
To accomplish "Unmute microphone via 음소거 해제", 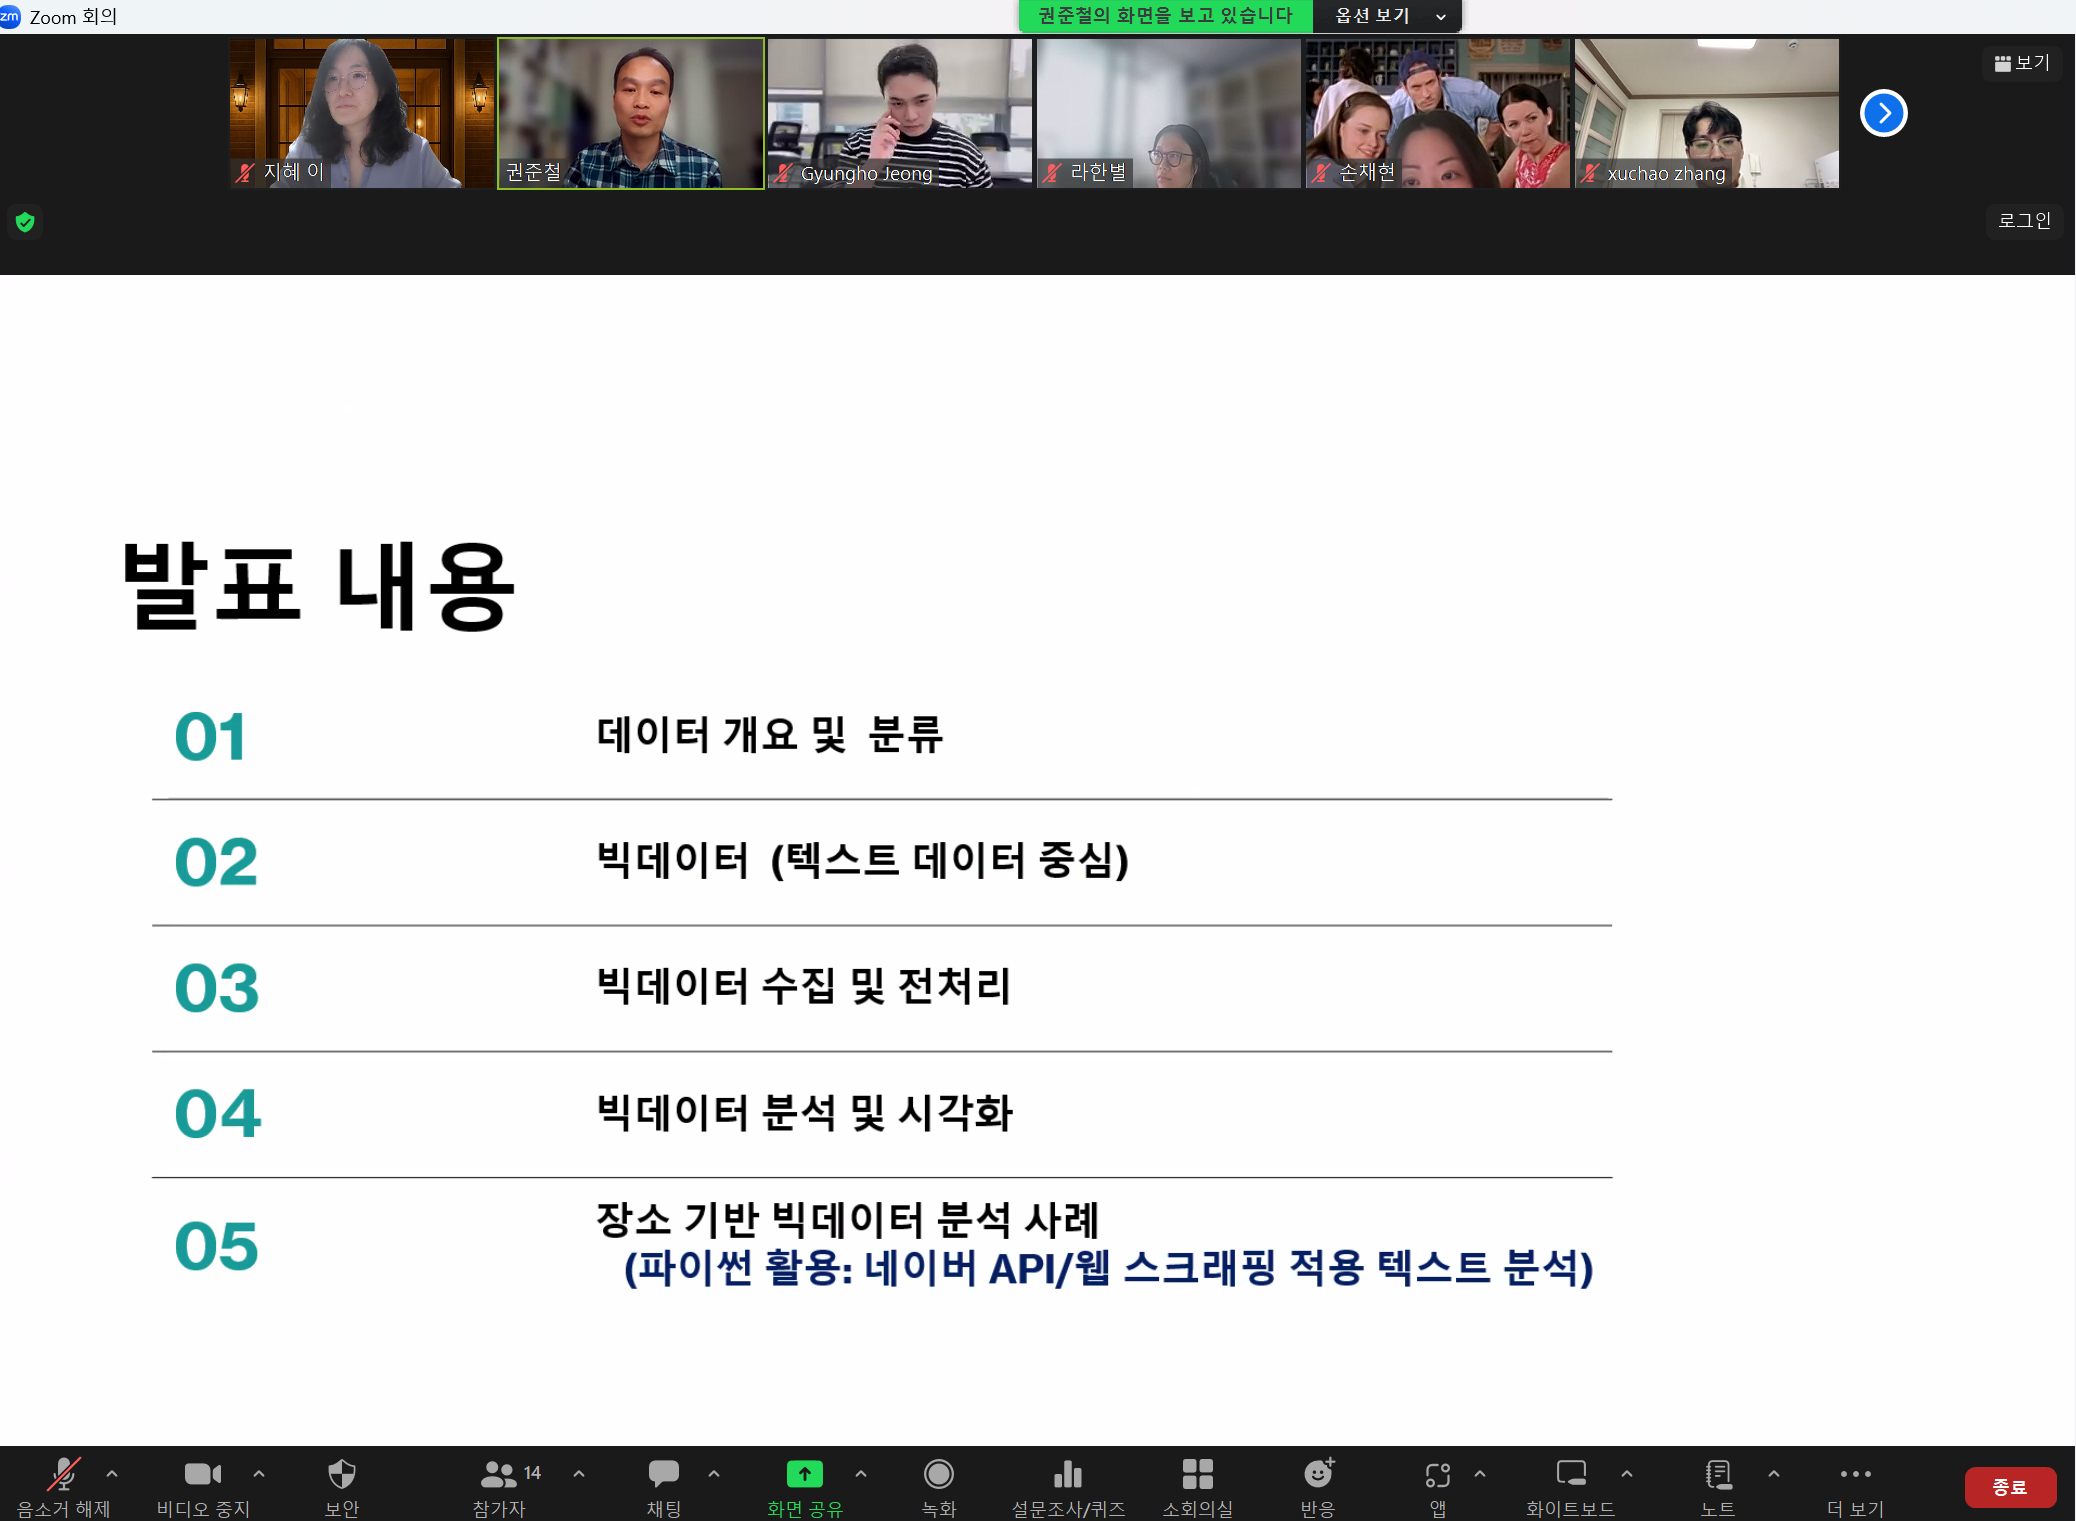I will (63, 1474).
